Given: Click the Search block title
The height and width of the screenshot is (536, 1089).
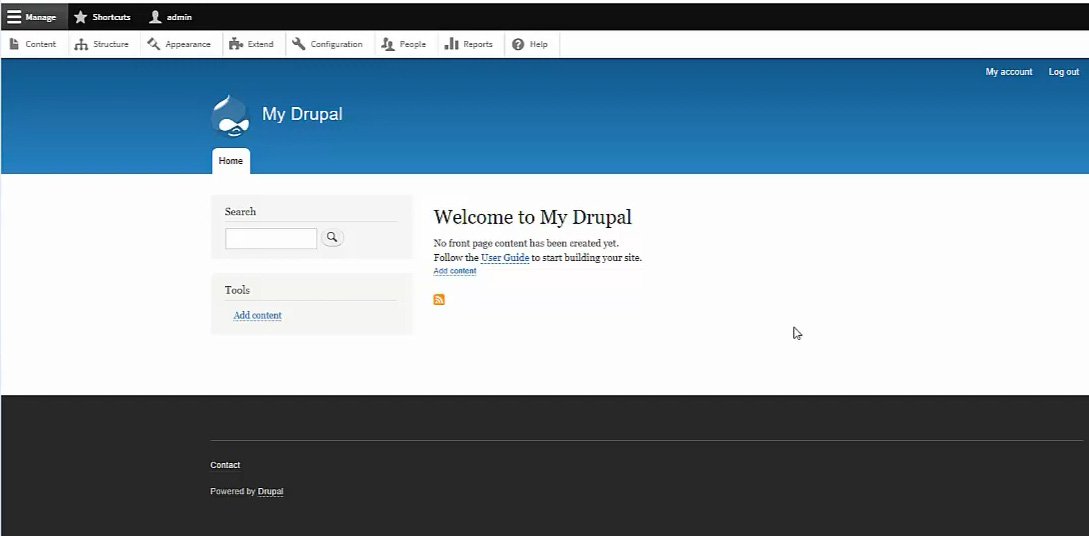Looking at the screenshot, I should point(240,212).
